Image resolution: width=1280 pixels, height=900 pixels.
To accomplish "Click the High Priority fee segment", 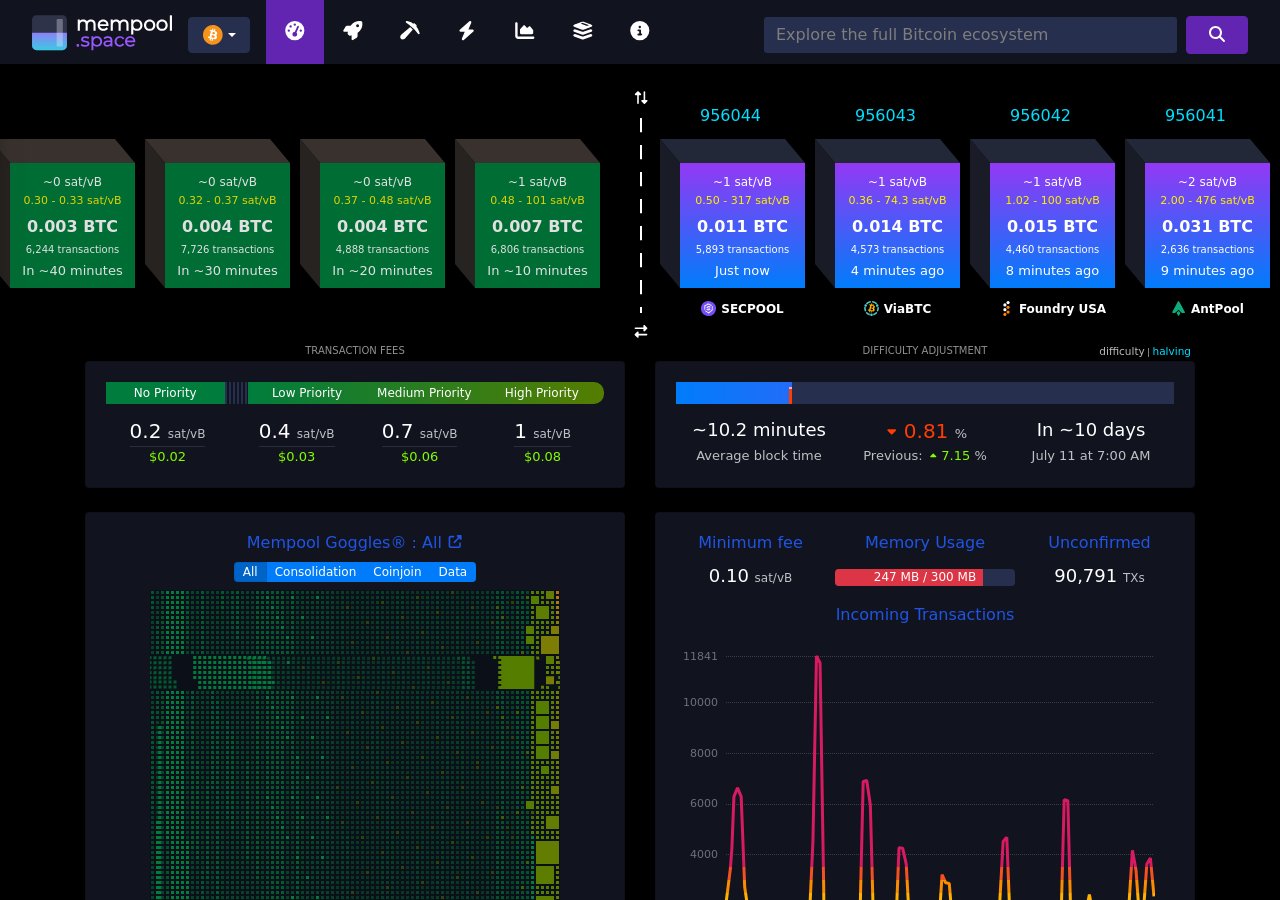I will pos(542,393).
